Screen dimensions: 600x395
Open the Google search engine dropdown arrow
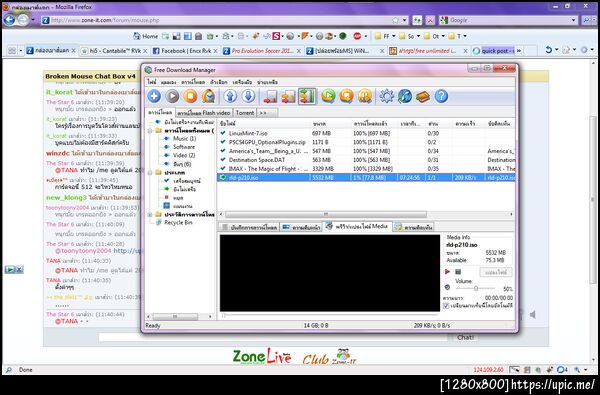573,20
